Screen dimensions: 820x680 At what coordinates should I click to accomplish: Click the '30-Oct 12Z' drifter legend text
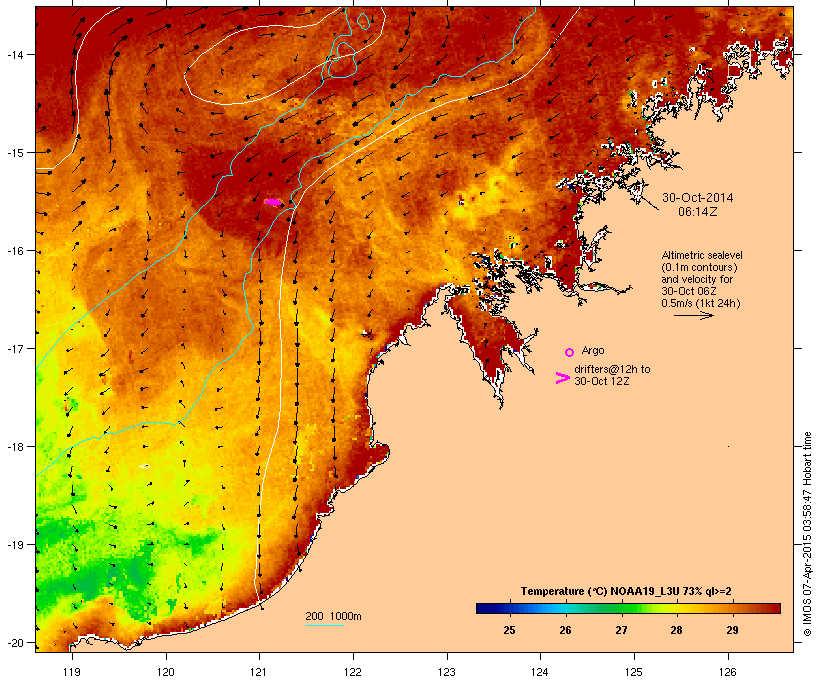click(x=601, y=381)
